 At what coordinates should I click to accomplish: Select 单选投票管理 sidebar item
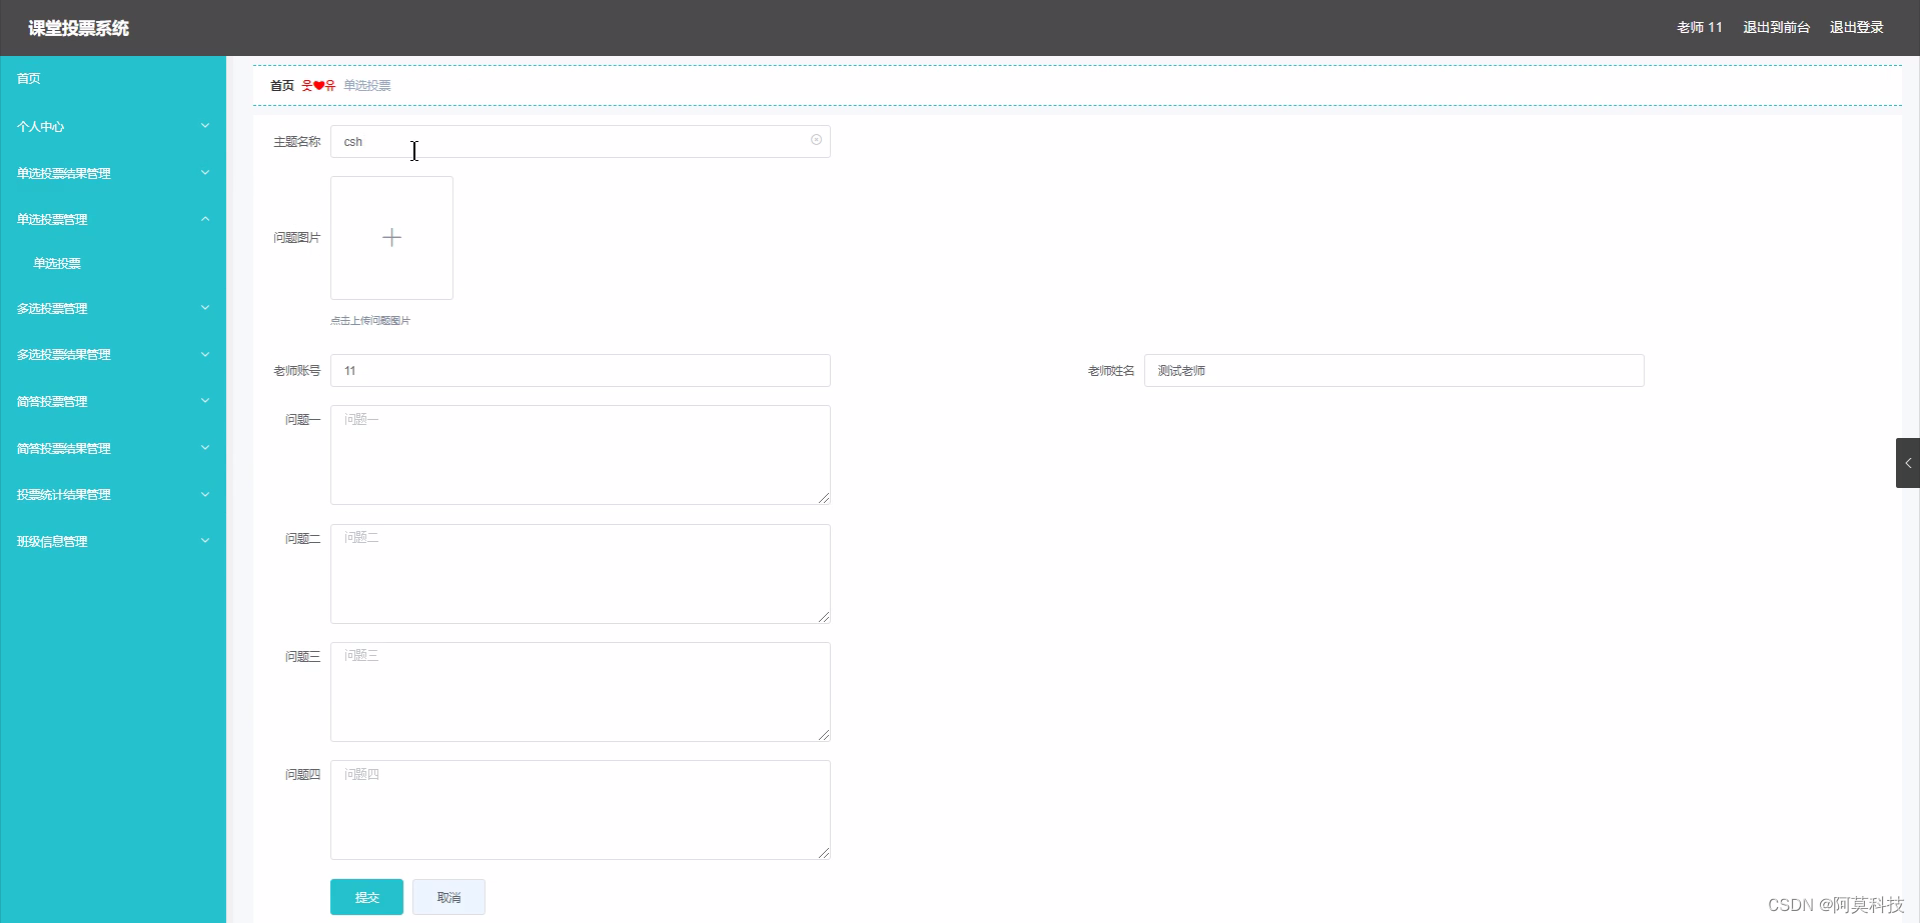tap(113, 219)
